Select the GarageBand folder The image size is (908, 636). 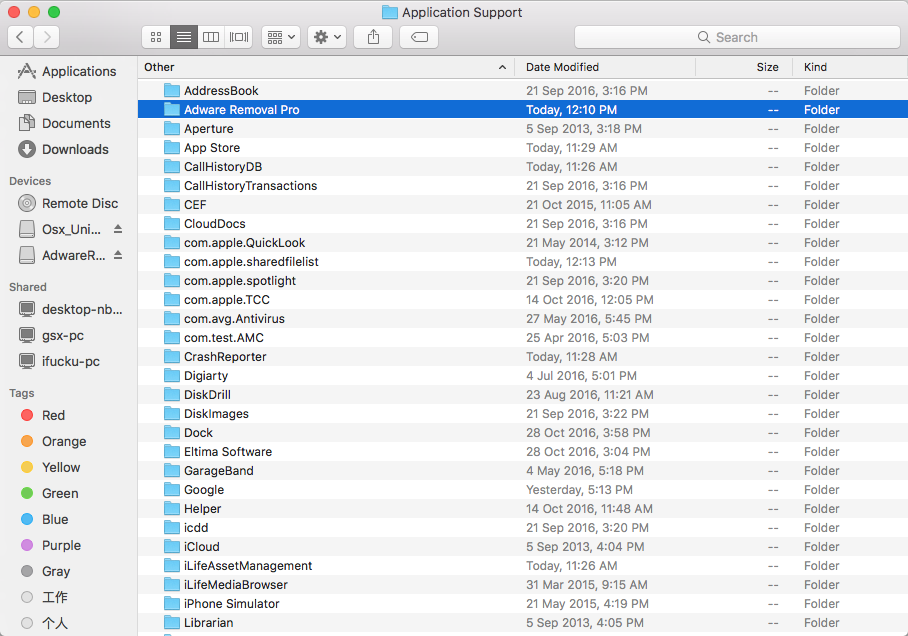222,470
